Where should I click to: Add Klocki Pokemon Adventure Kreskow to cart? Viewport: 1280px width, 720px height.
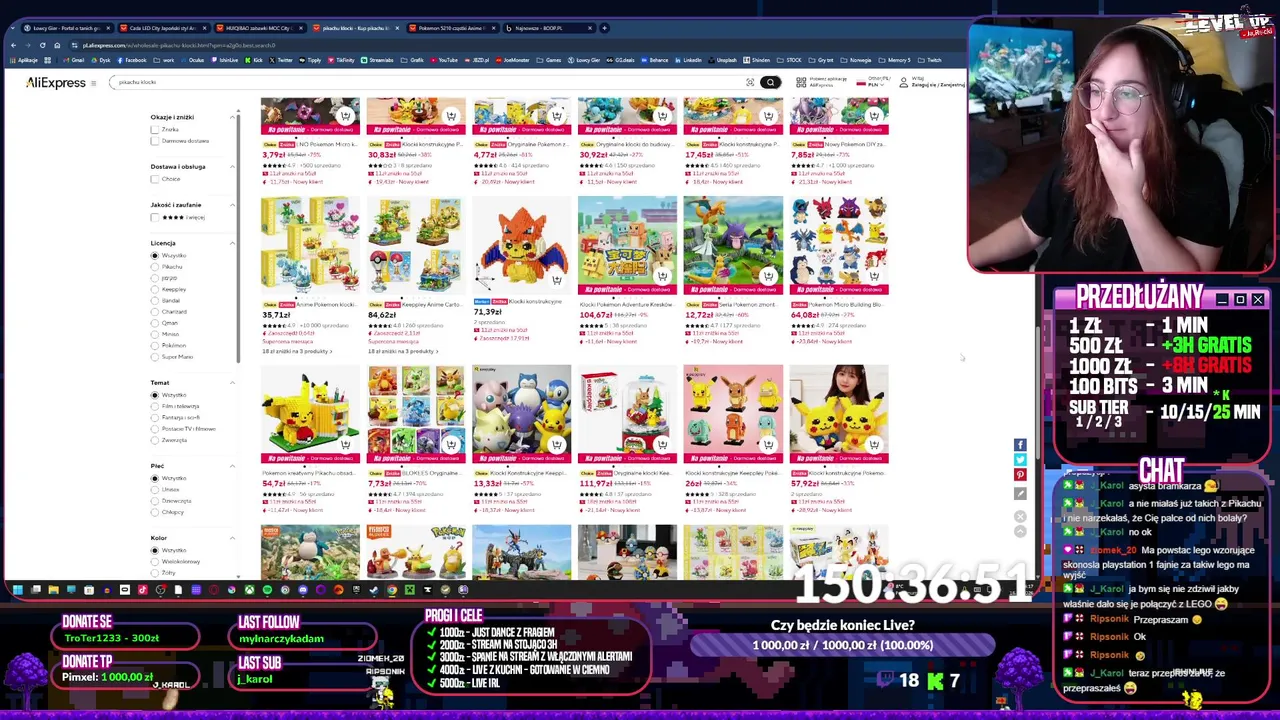coord(662,276)
